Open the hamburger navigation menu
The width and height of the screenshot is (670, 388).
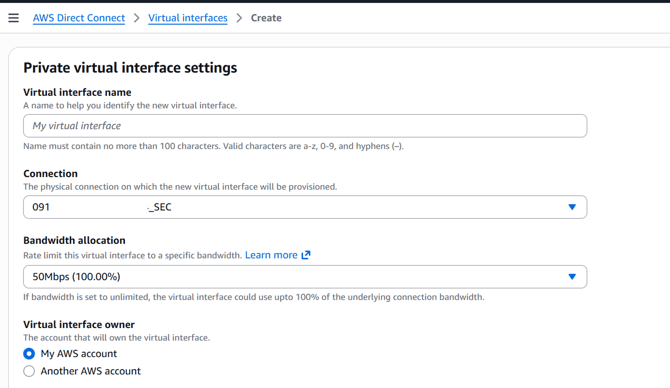(14, 18)
